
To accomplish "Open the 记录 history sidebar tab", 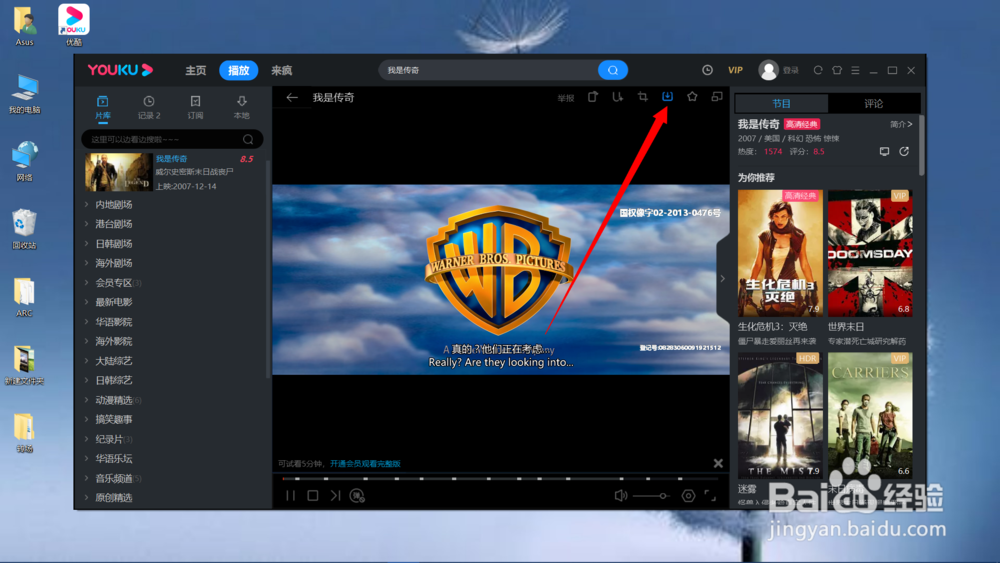I will 149,107.
